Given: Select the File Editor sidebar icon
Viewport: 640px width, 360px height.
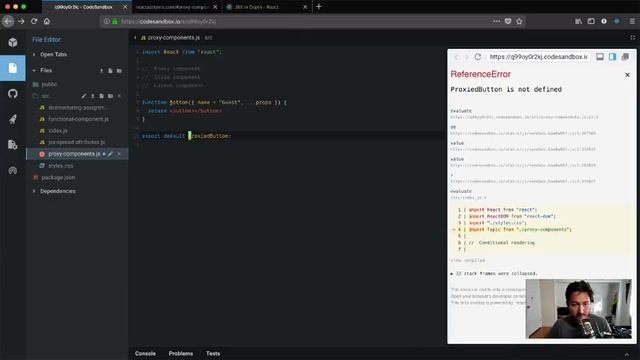Looking at the screenshot, I should pyautogui.click(x=13, y=68).
